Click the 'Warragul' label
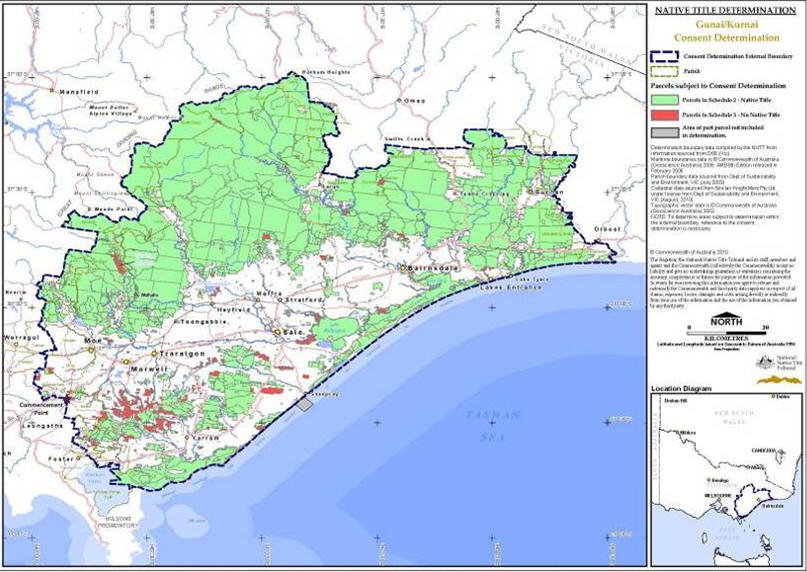The height and width of the screenshot is (572, 807). (22, 338)
